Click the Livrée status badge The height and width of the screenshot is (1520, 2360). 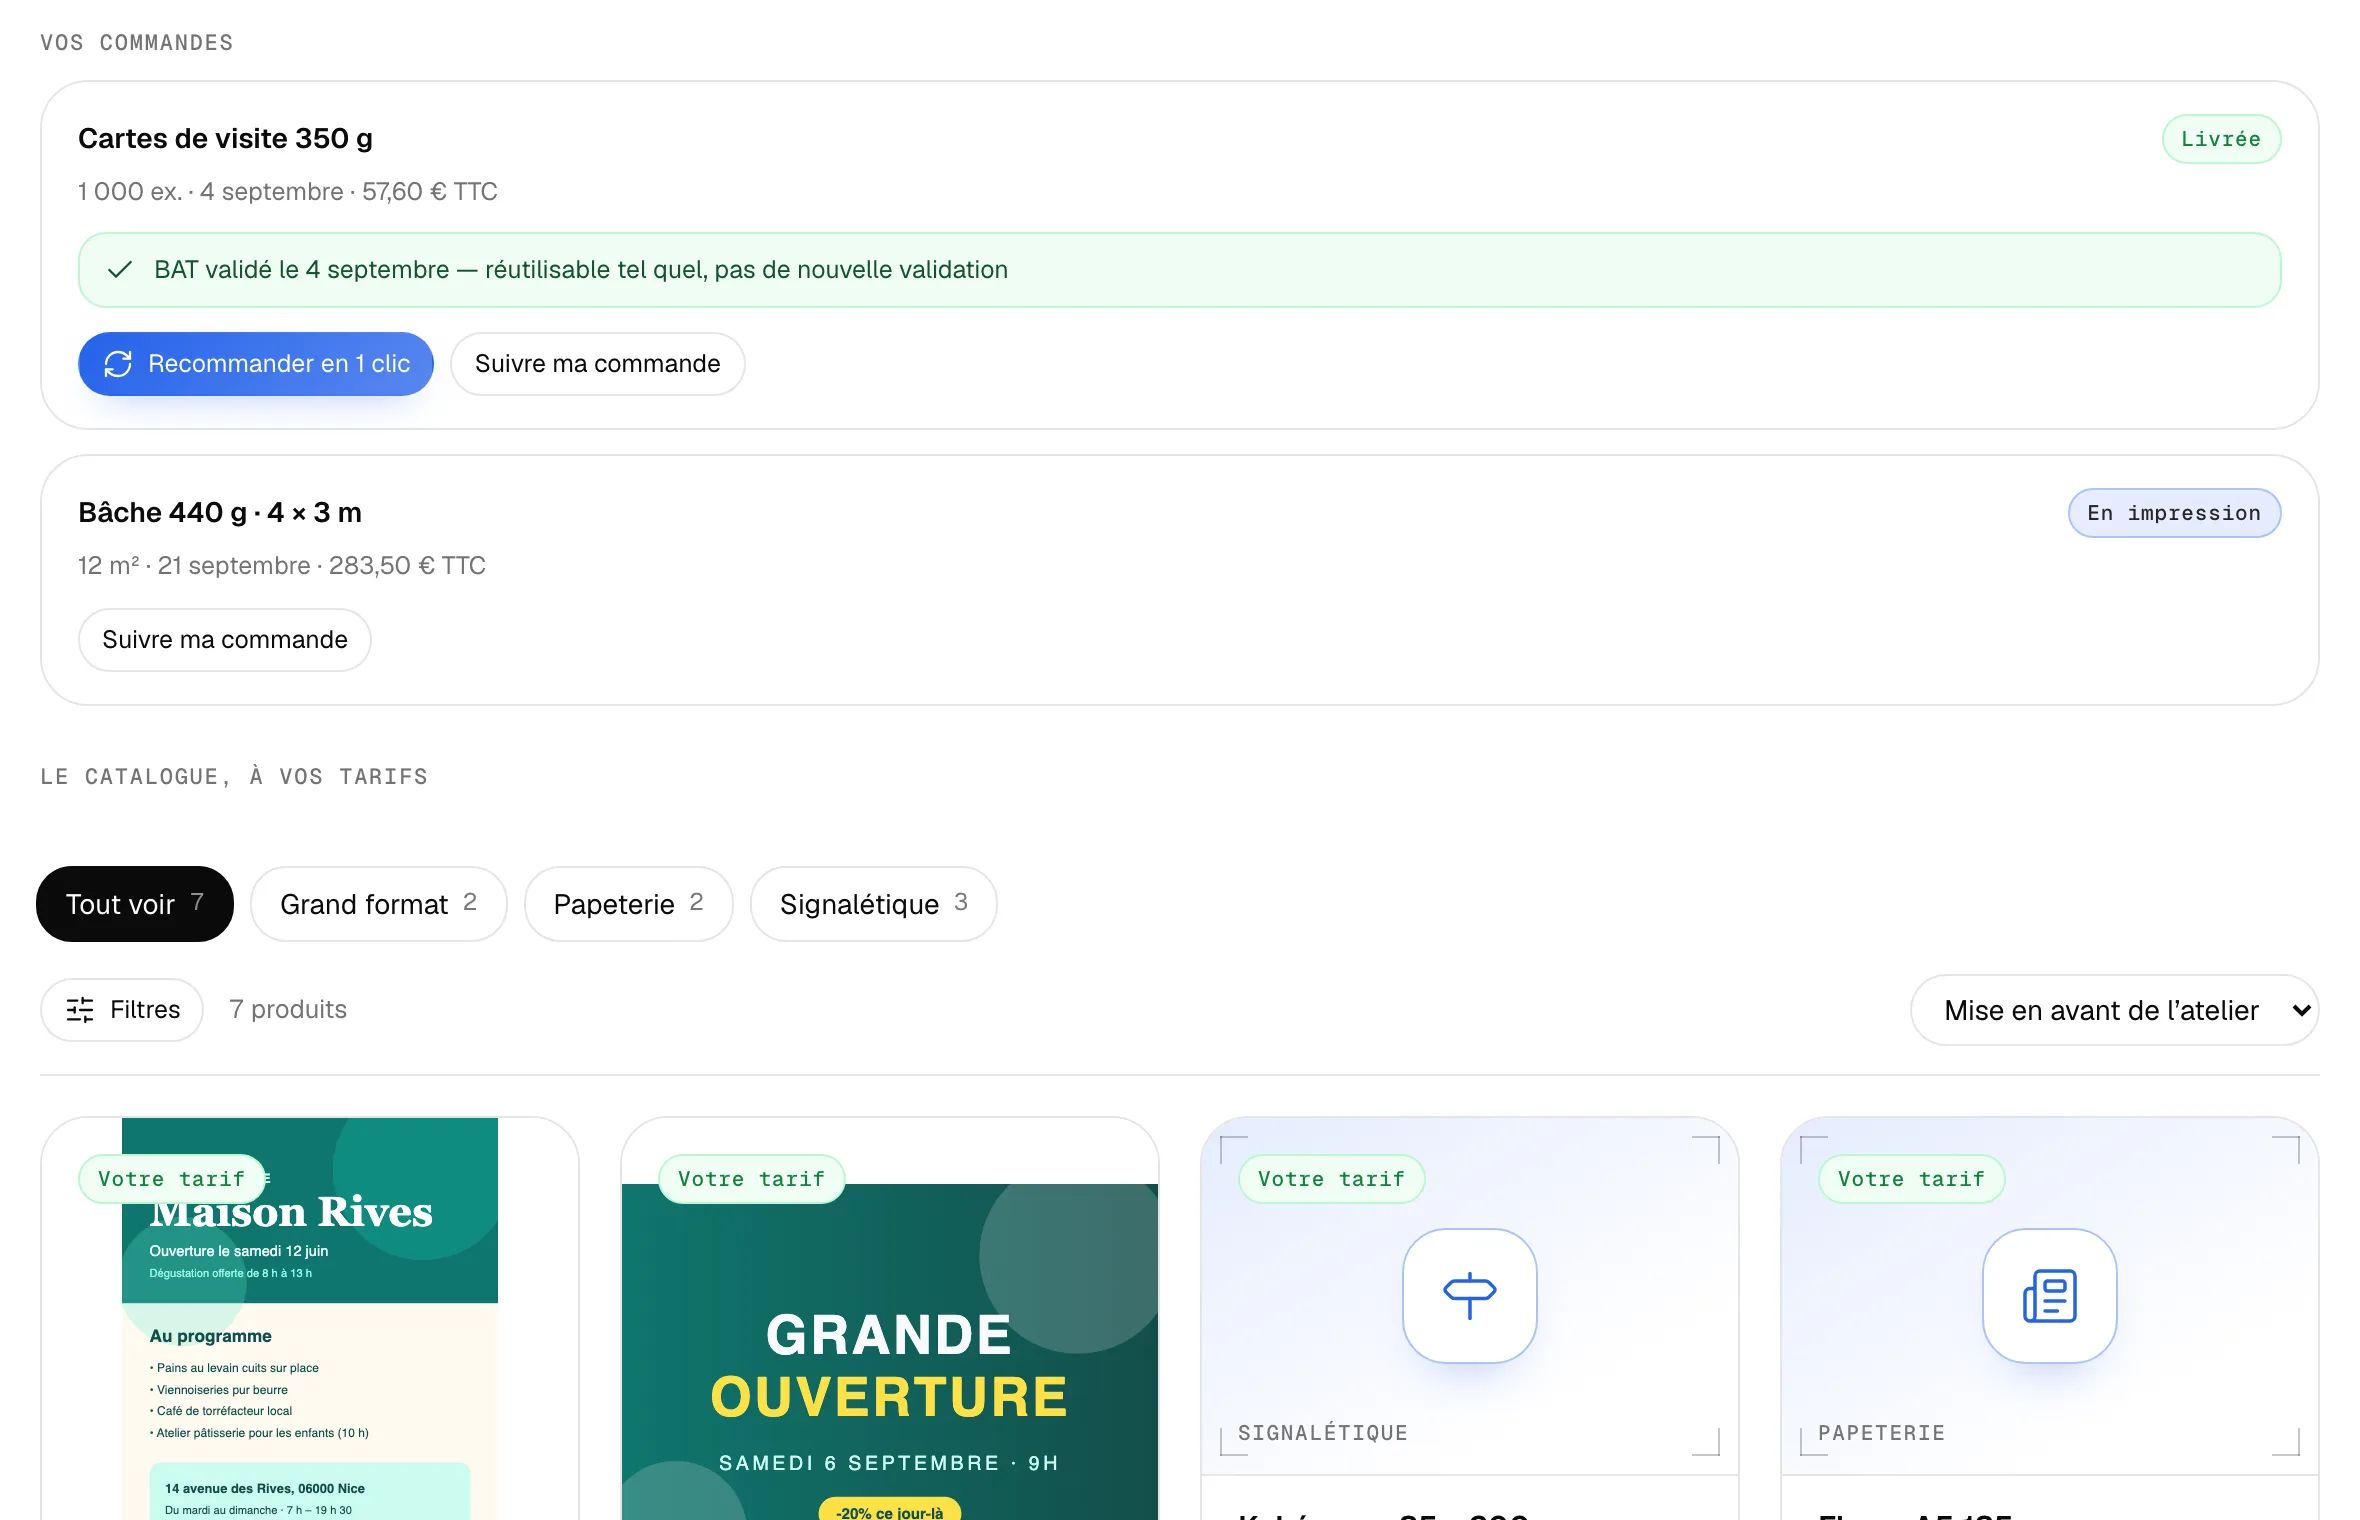click(2221, 139)
